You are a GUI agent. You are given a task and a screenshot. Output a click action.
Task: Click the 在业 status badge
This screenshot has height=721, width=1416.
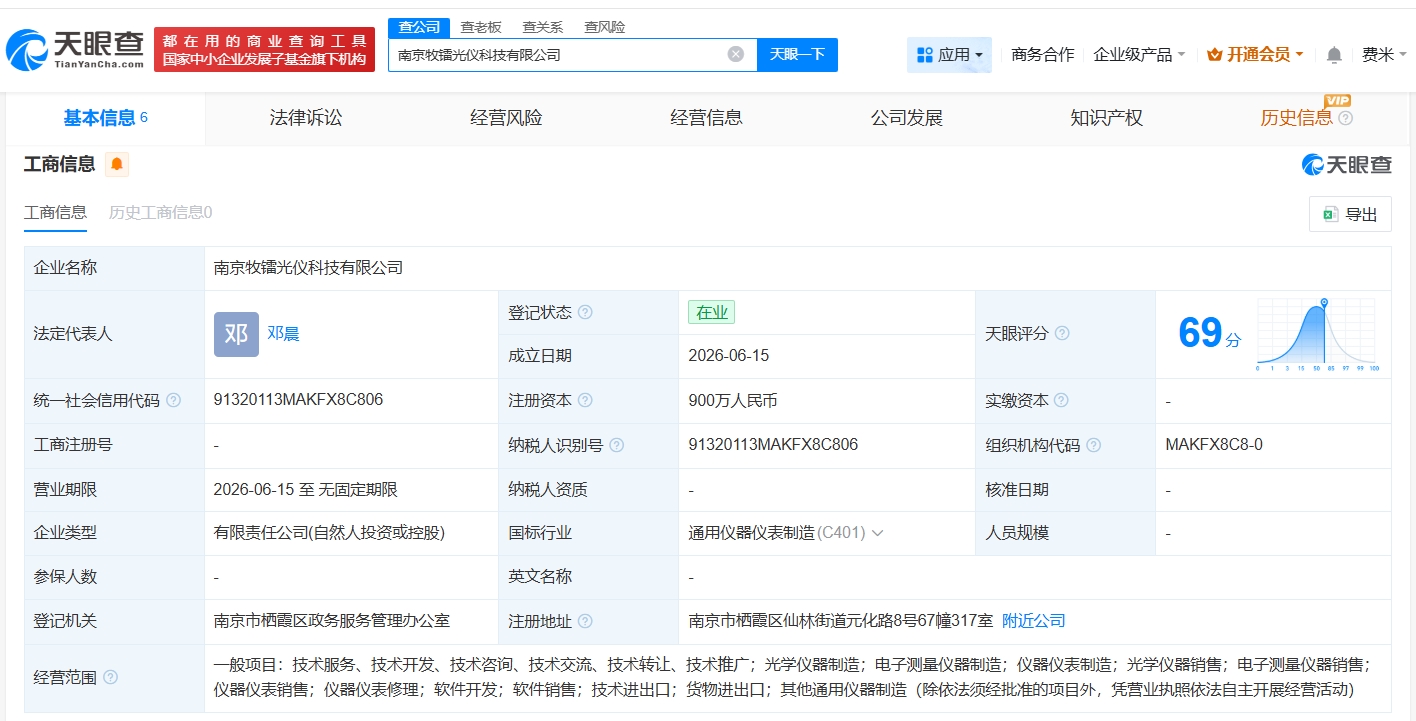coord(711,312)
